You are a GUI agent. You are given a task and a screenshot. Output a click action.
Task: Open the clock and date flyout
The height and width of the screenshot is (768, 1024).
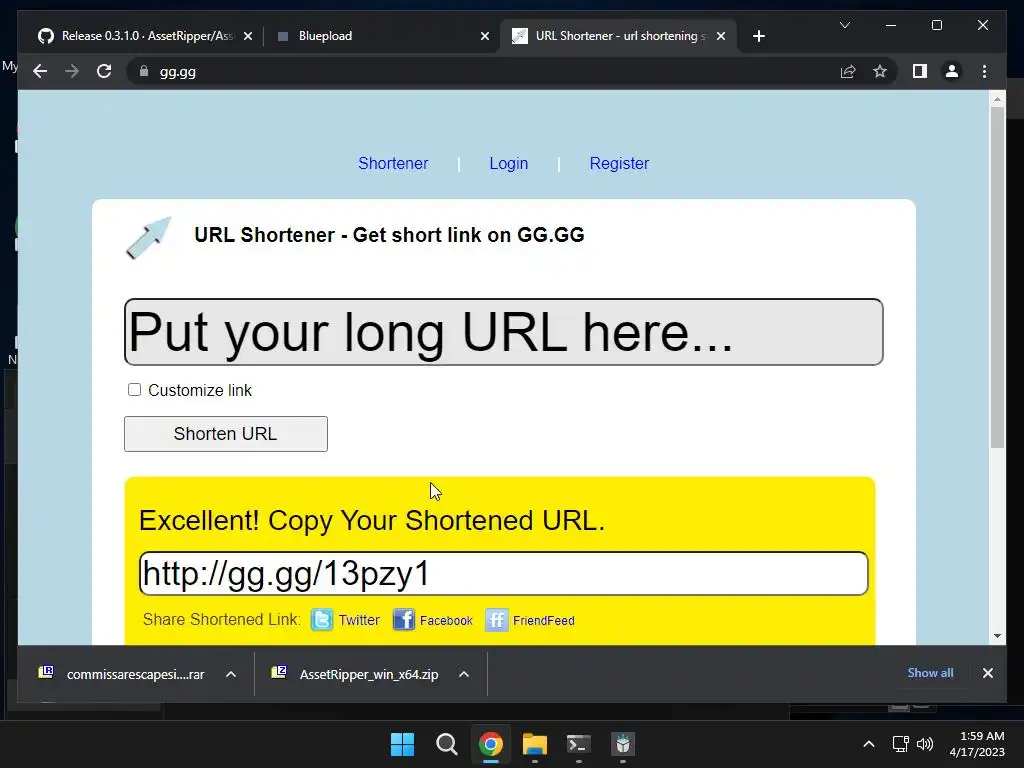click(x=978, y=744)
